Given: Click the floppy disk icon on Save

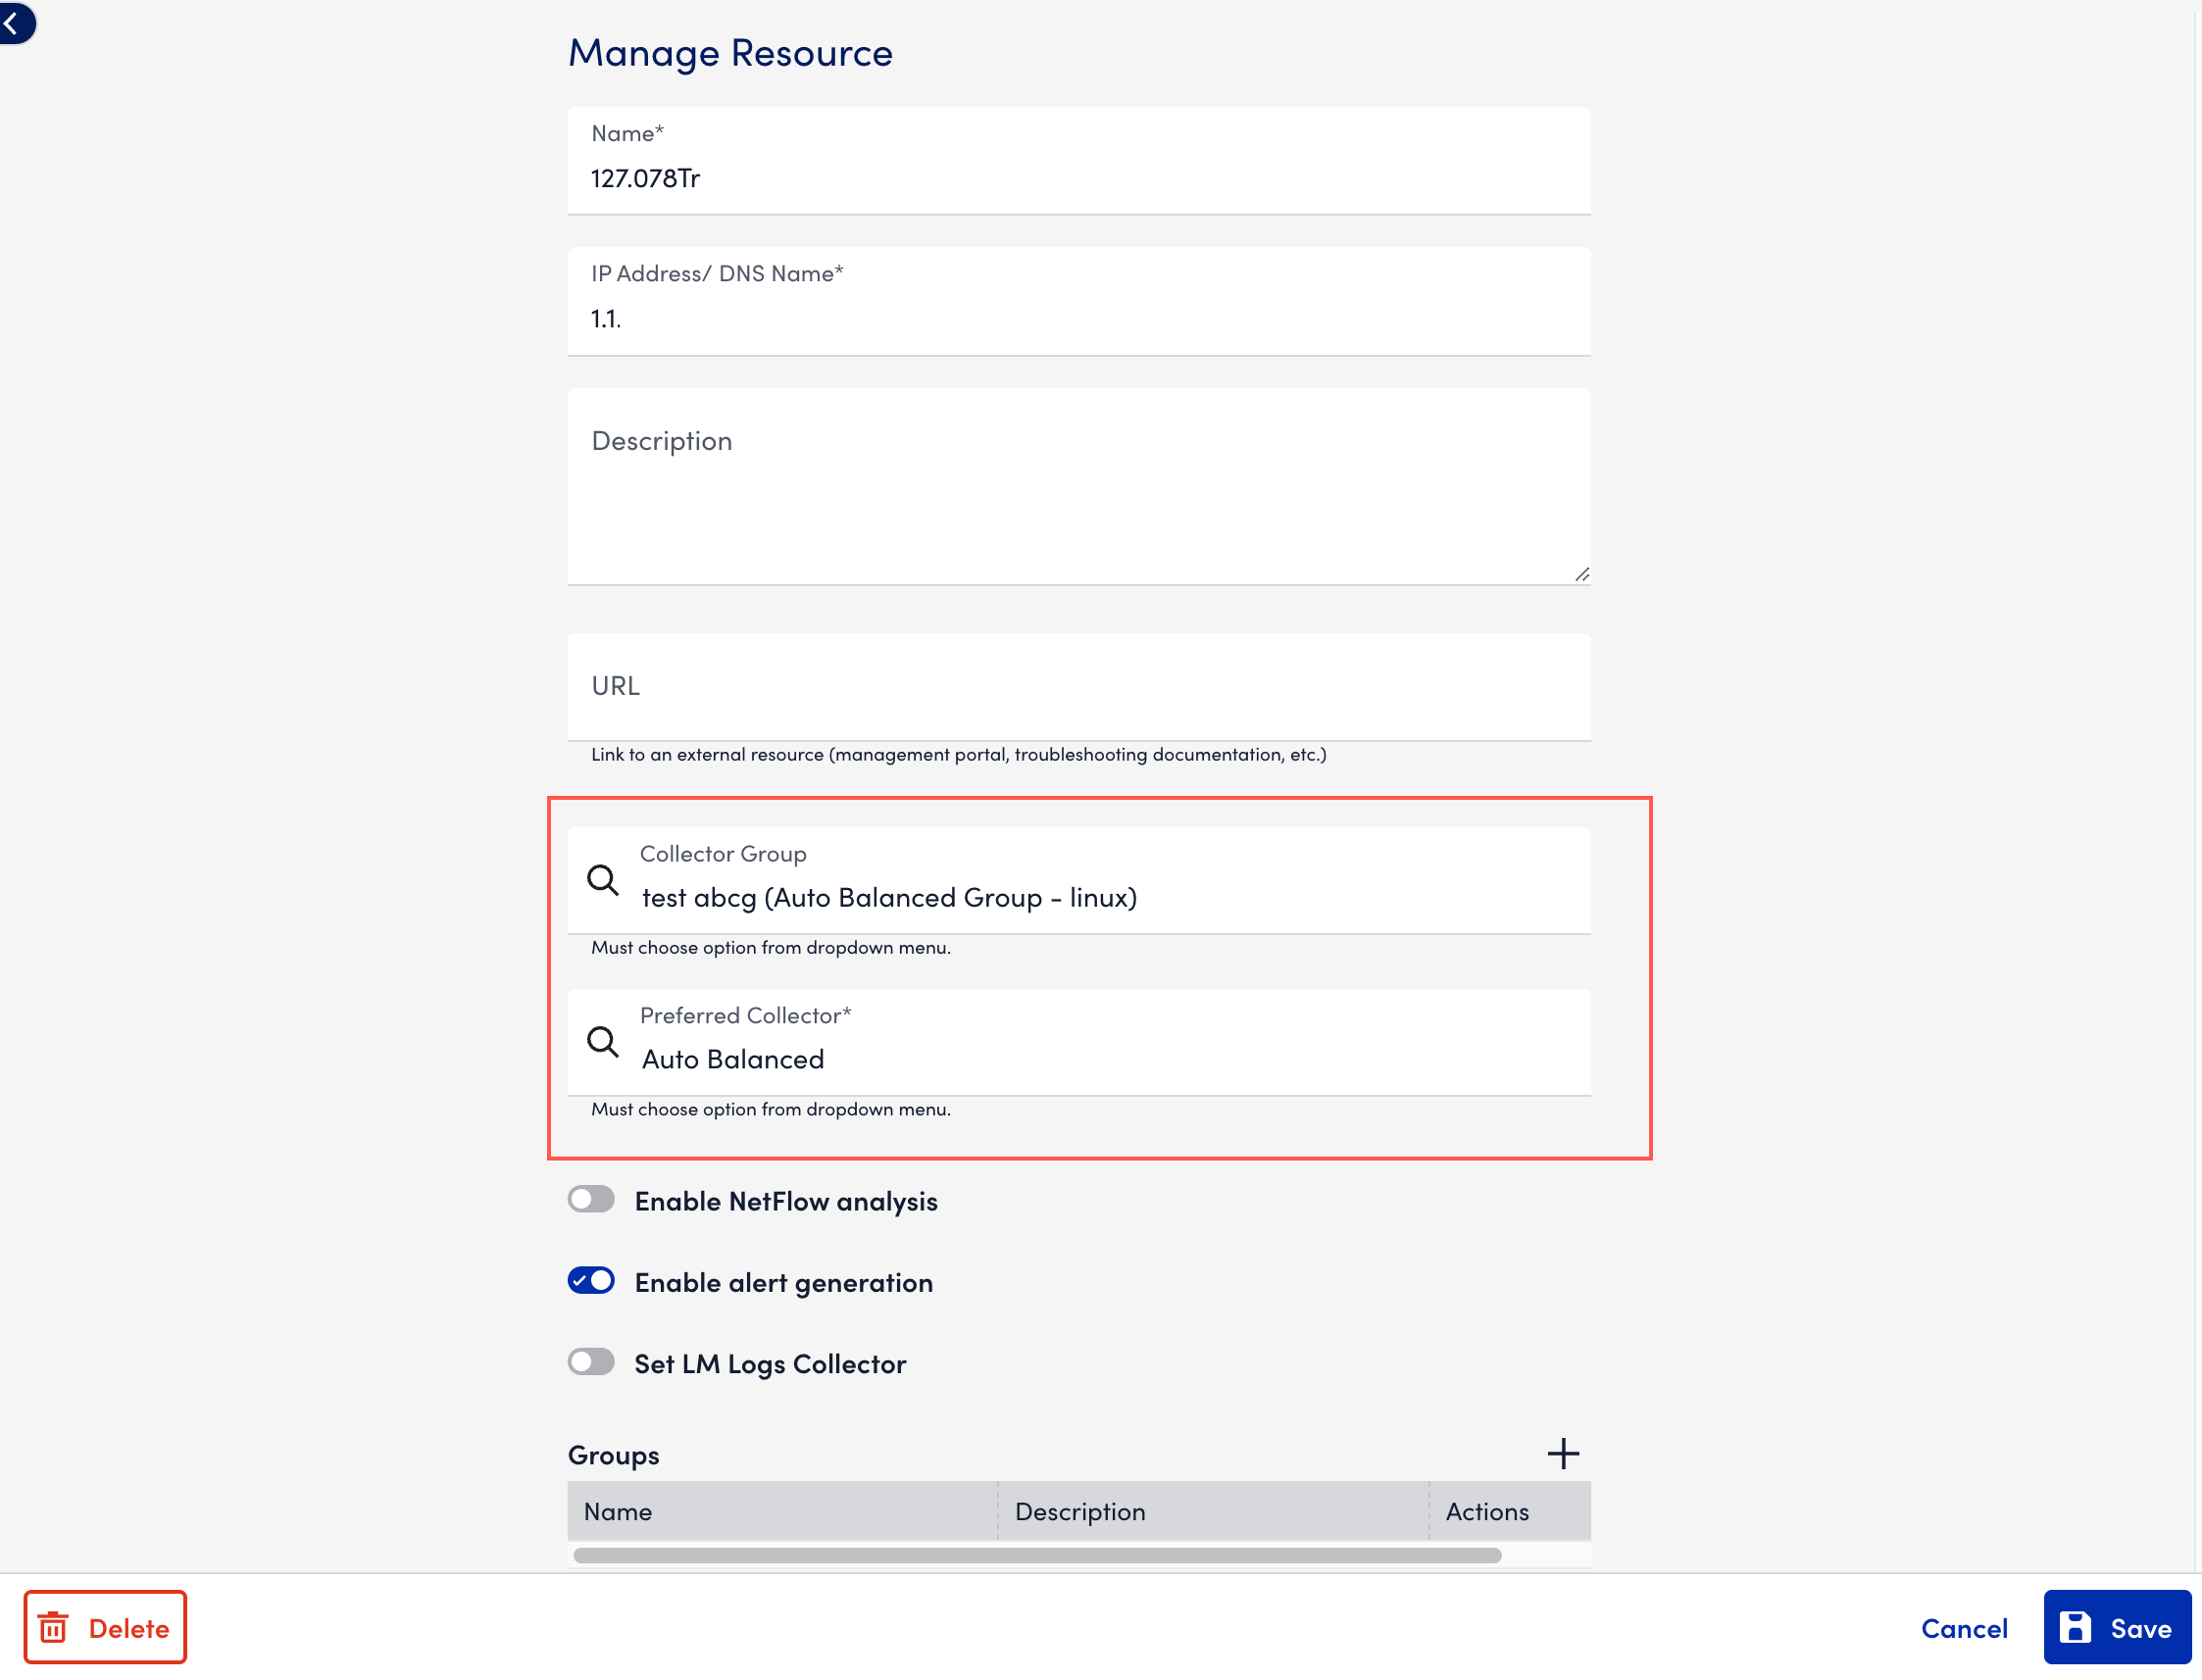Looking at the screenshot, I should tap(2076, 1628).
